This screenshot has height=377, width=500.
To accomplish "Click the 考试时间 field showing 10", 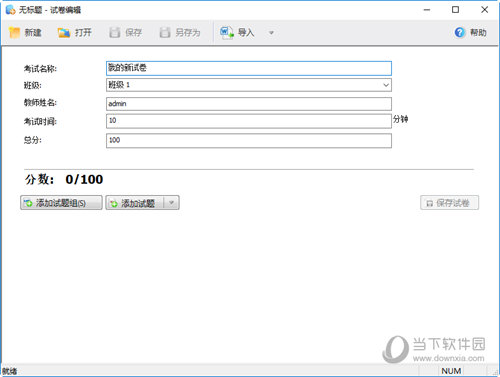I will pyautogui.click(x=249, y=121).
